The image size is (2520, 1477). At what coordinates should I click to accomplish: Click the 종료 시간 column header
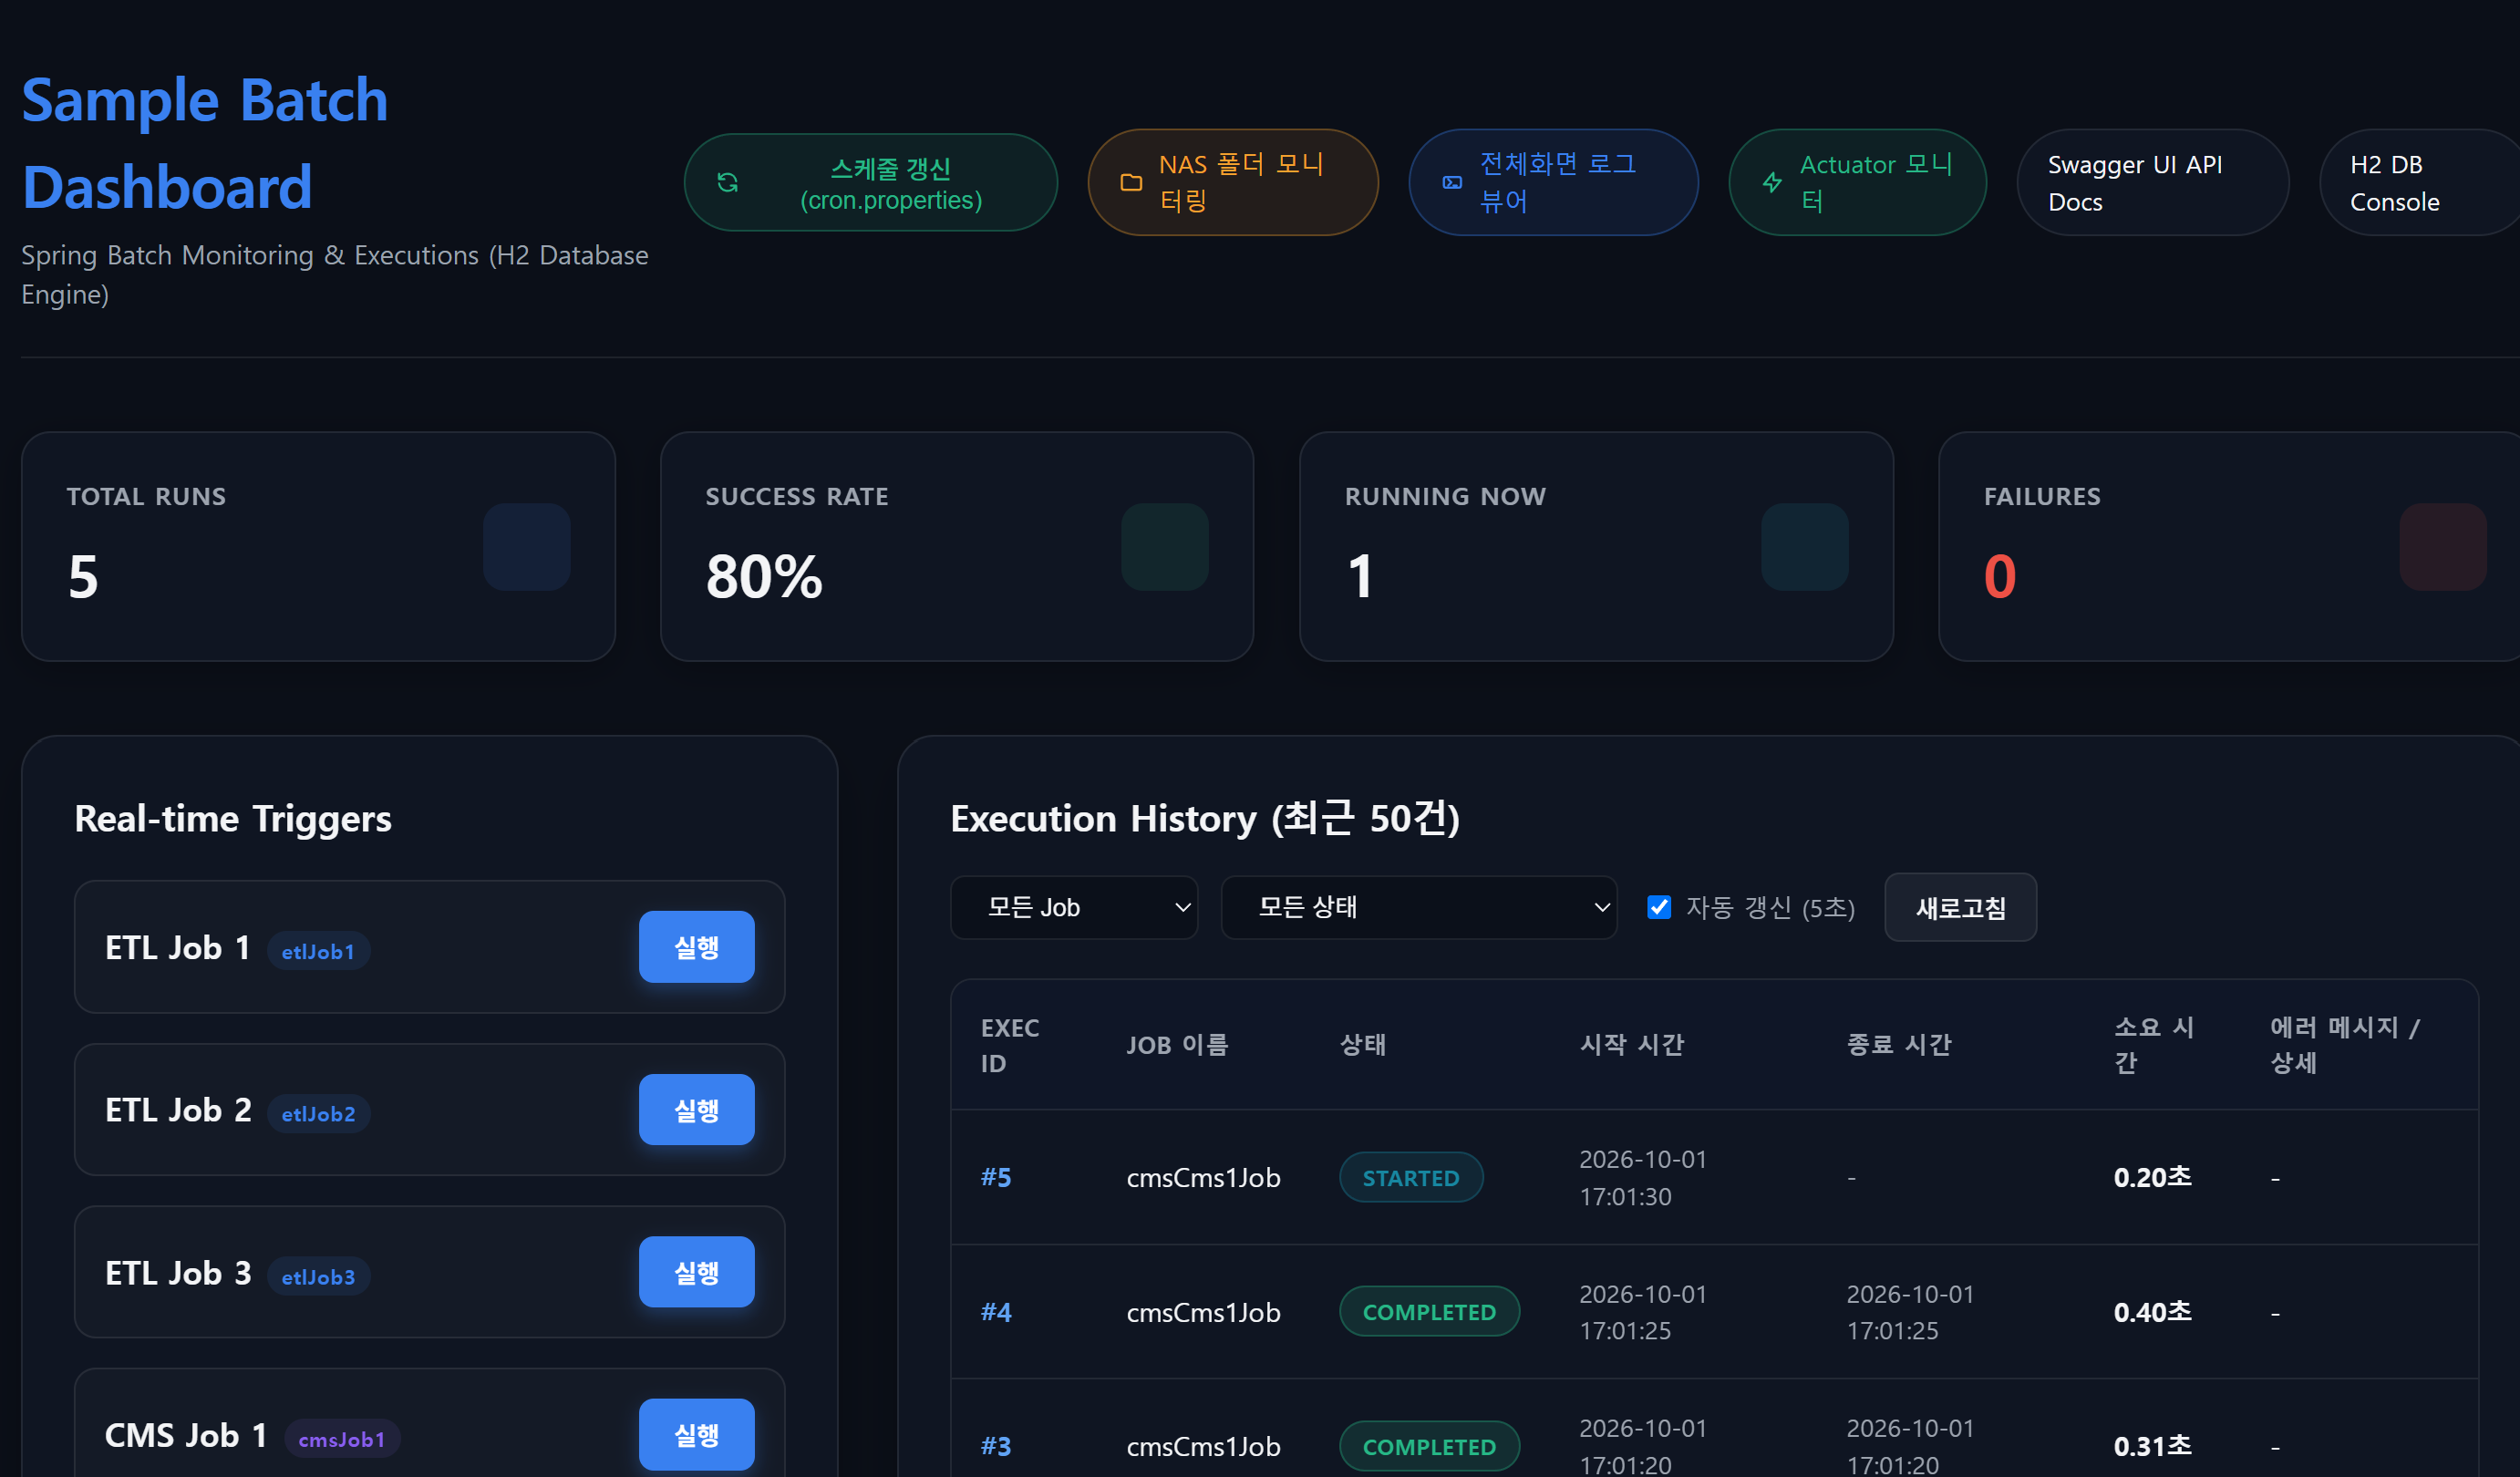1899,1045
